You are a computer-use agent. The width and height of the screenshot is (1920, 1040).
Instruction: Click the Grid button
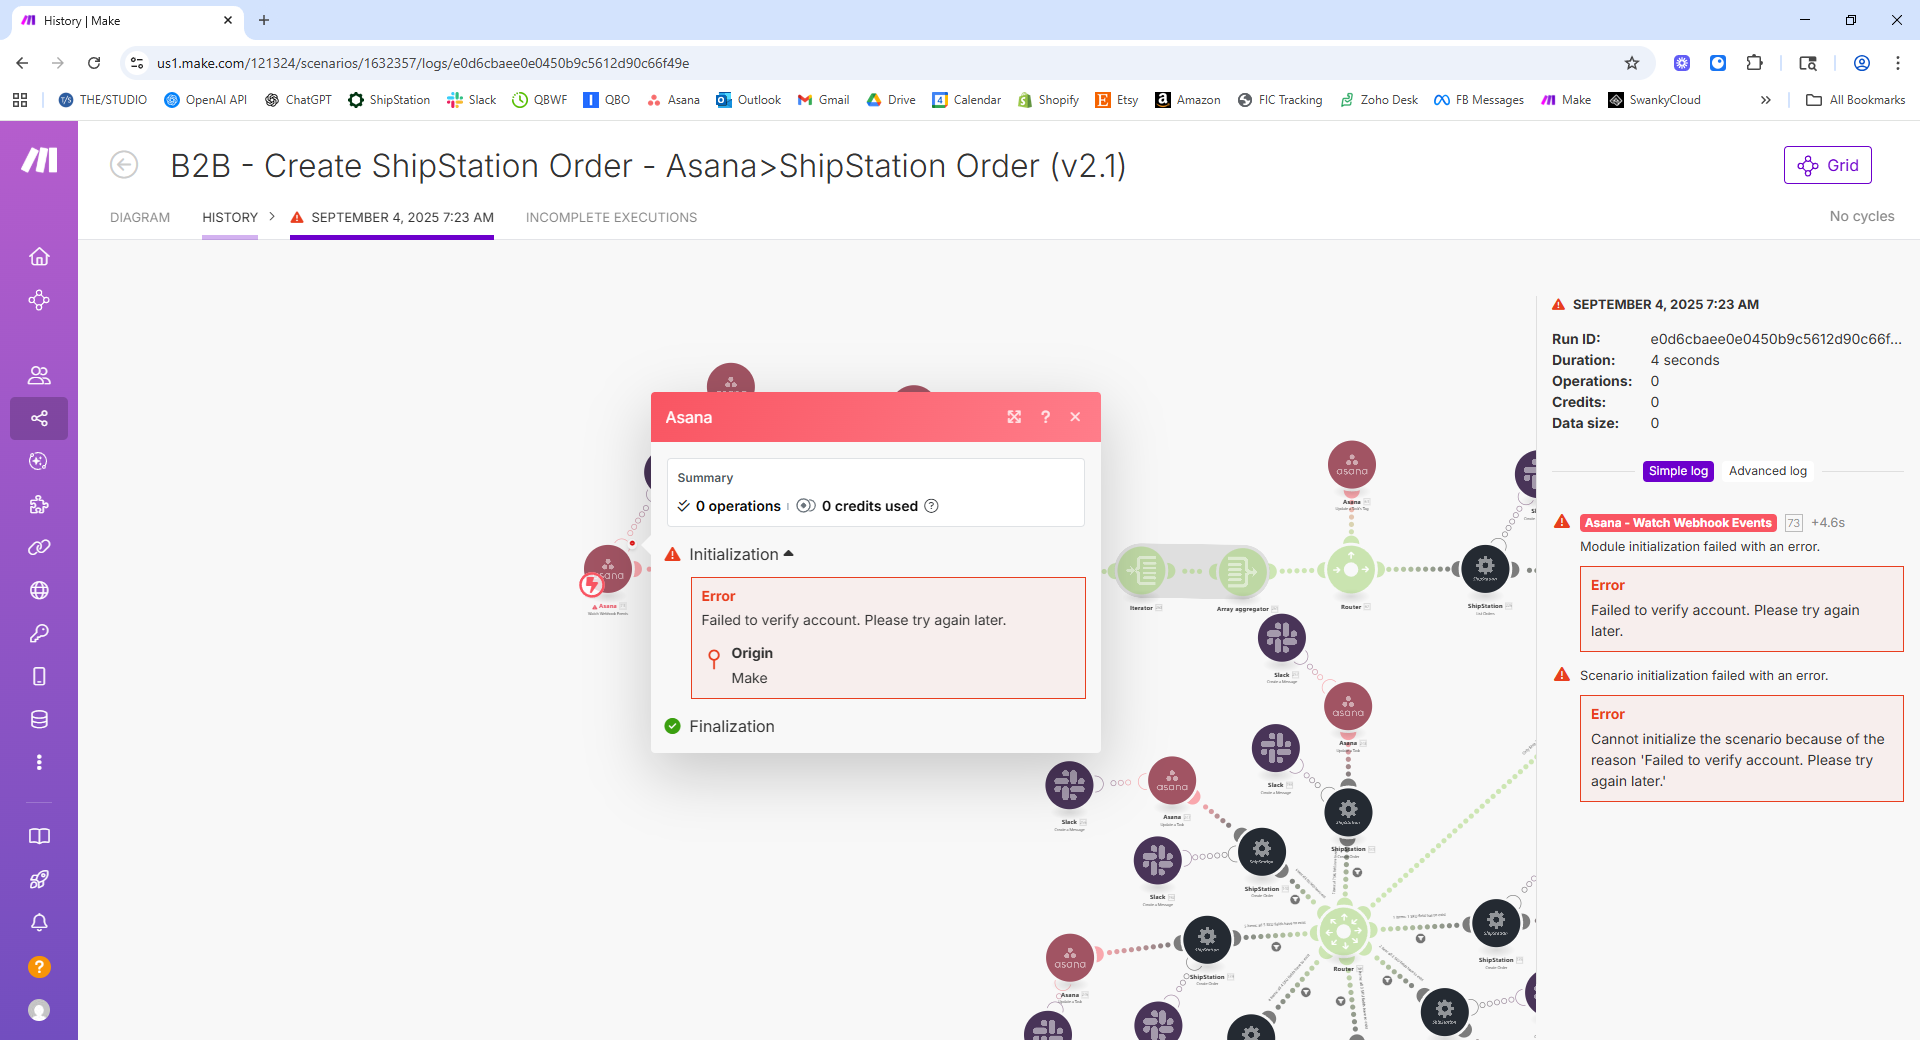1827,165
